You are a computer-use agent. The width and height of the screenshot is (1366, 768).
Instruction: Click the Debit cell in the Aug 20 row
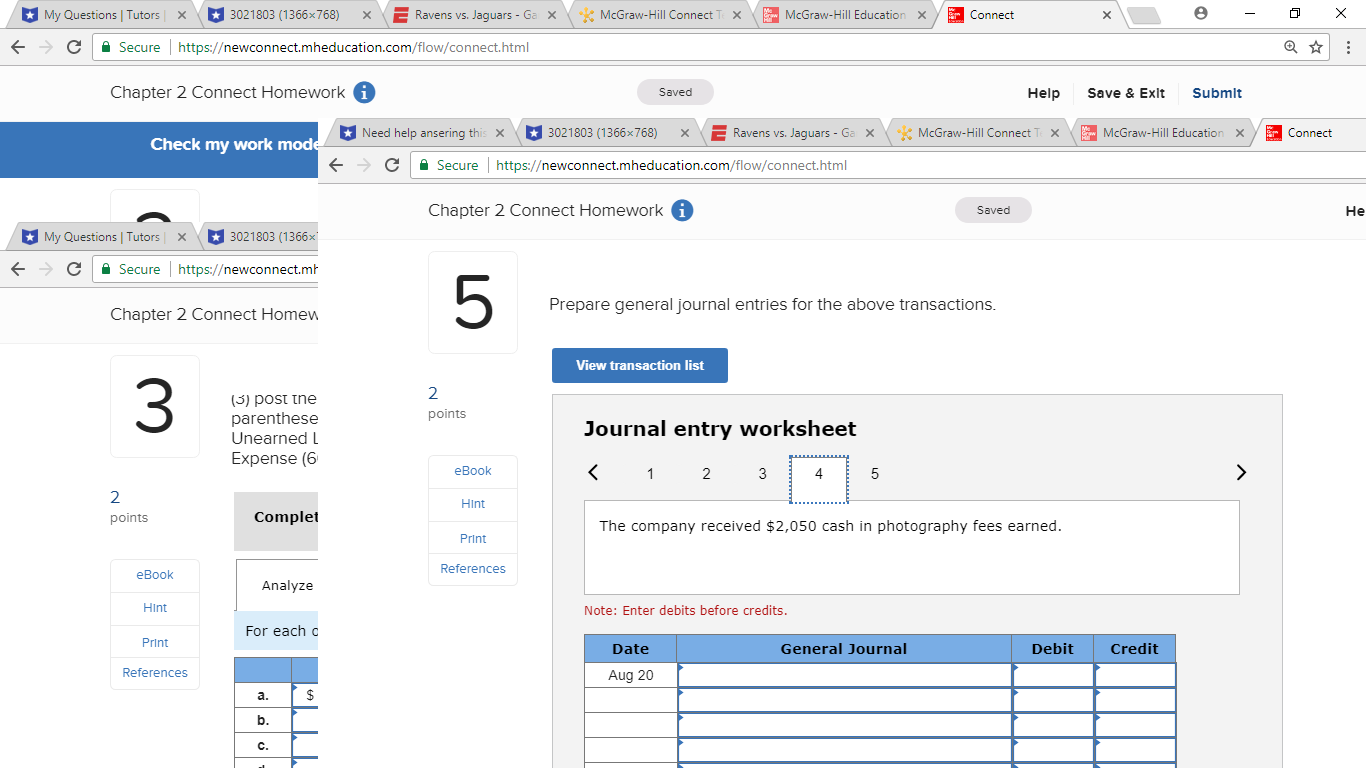[x=1052, y=675]
